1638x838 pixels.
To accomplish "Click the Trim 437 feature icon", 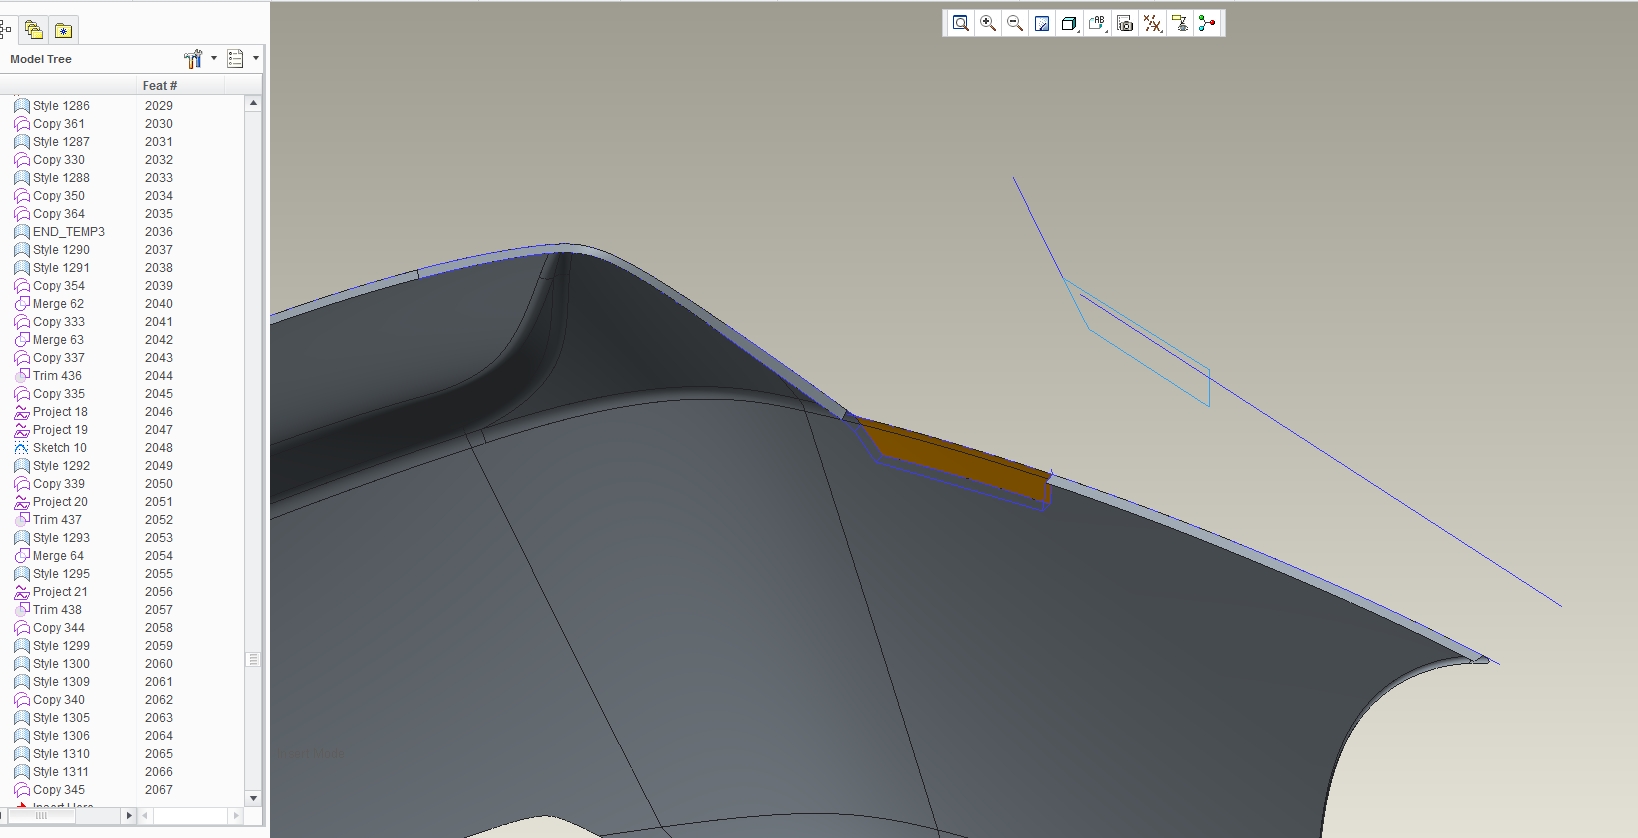I will [21, 520].
